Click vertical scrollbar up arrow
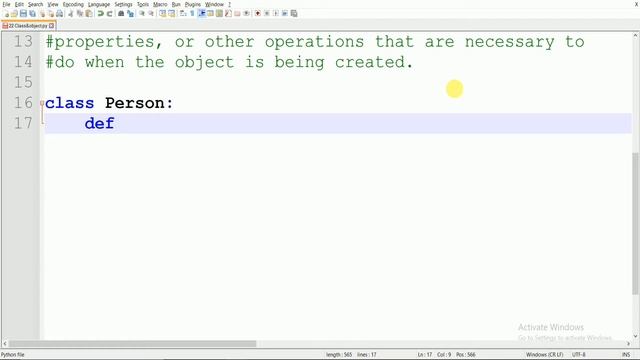Image resolution: width=640 pixels, height=360 pixels. point(635,36)
